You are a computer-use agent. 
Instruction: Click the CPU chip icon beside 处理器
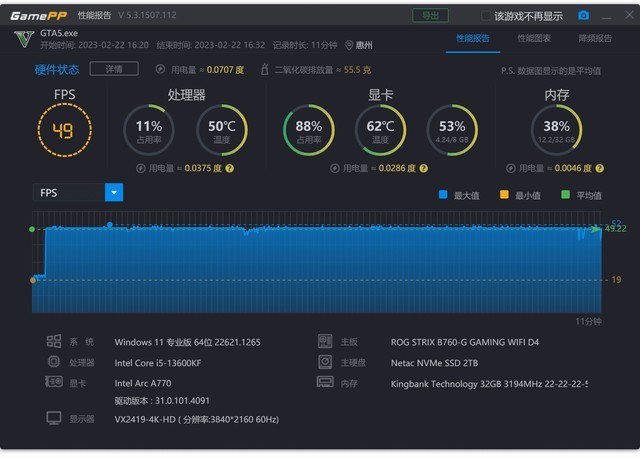pyautogui.click(x=54, y=362)
